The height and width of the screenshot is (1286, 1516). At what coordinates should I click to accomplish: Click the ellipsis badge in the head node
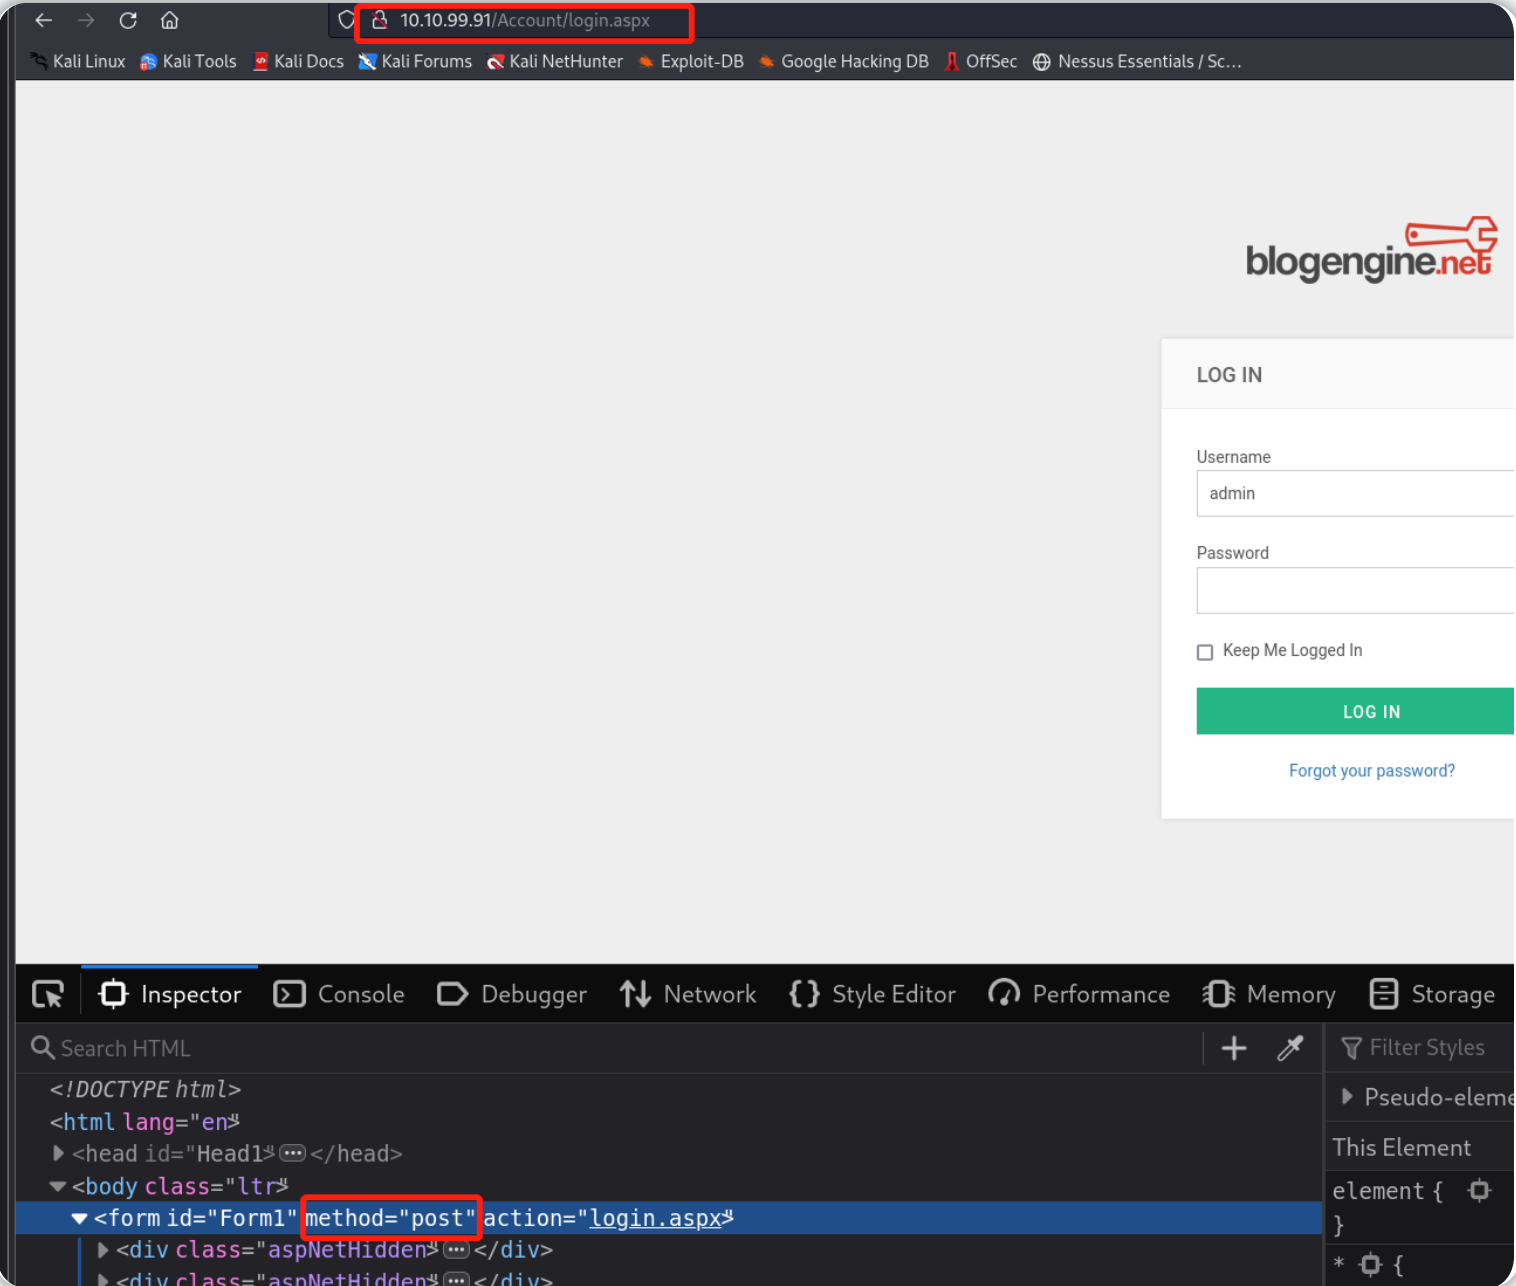pos(292,1154)
